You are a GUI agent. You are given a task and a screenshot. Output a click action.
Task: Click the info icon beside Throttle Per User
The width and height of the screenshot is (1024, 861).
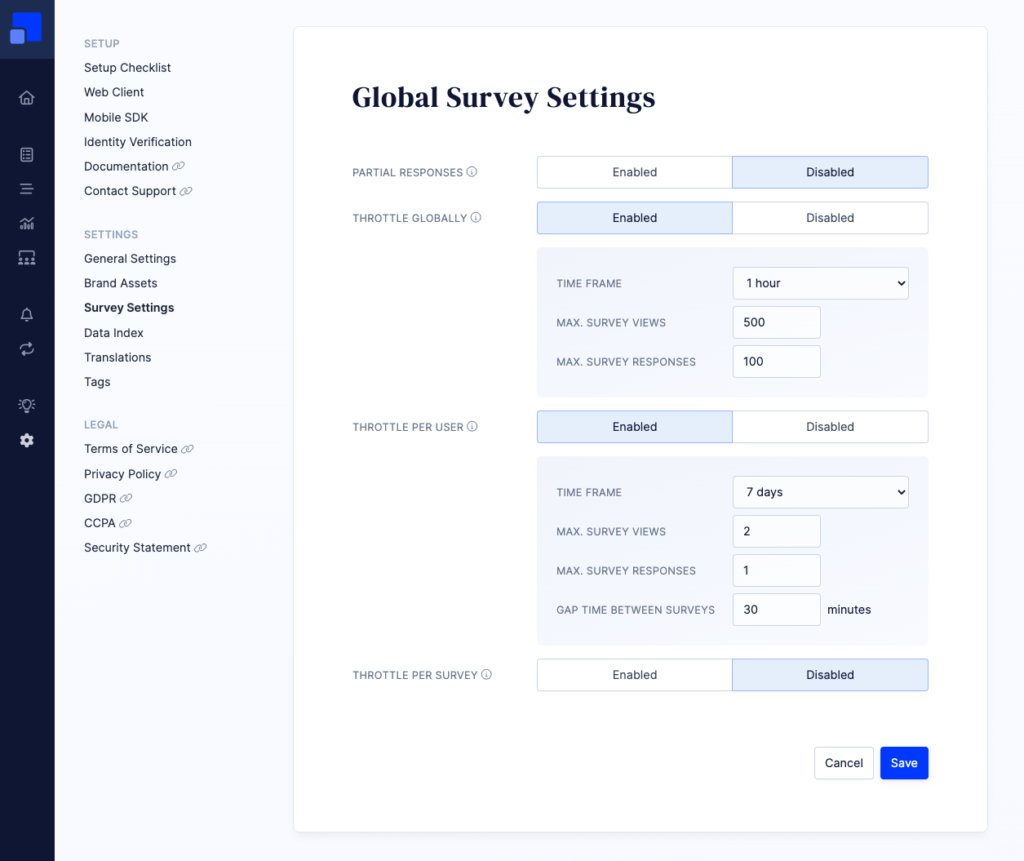[x=472, y=427]
